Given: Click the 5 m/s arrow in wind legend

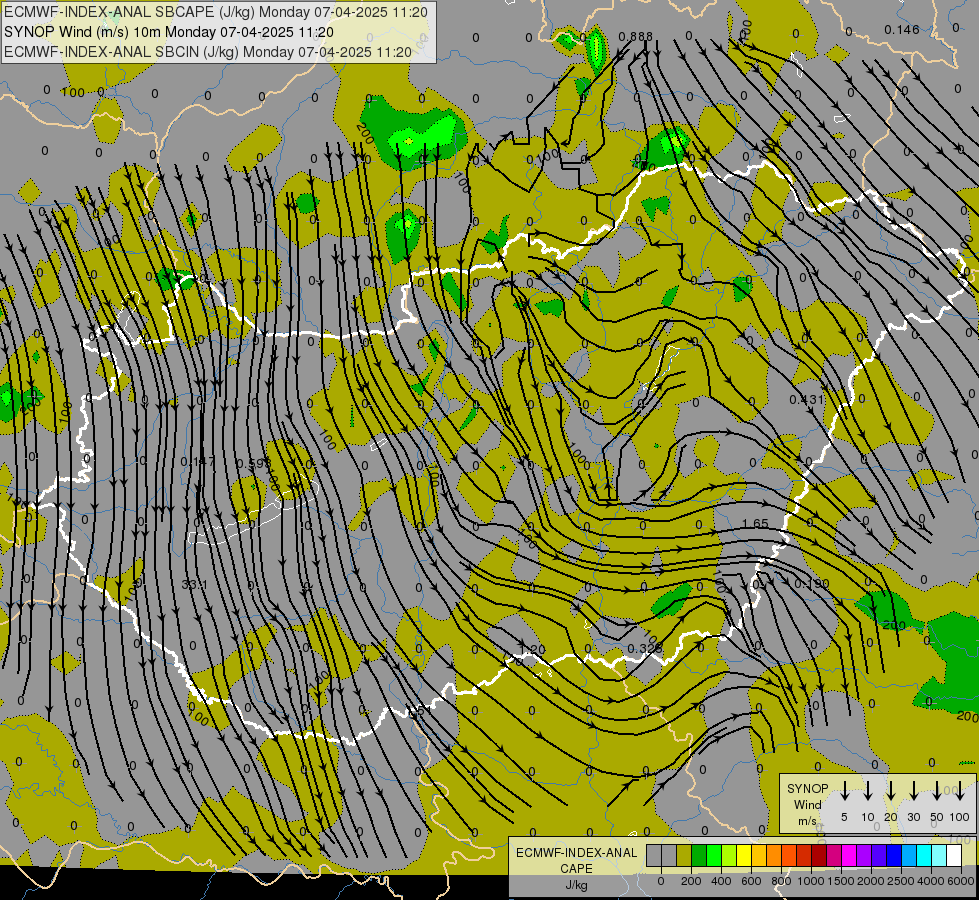Looking at the screenshot, I should coord(844,791).
